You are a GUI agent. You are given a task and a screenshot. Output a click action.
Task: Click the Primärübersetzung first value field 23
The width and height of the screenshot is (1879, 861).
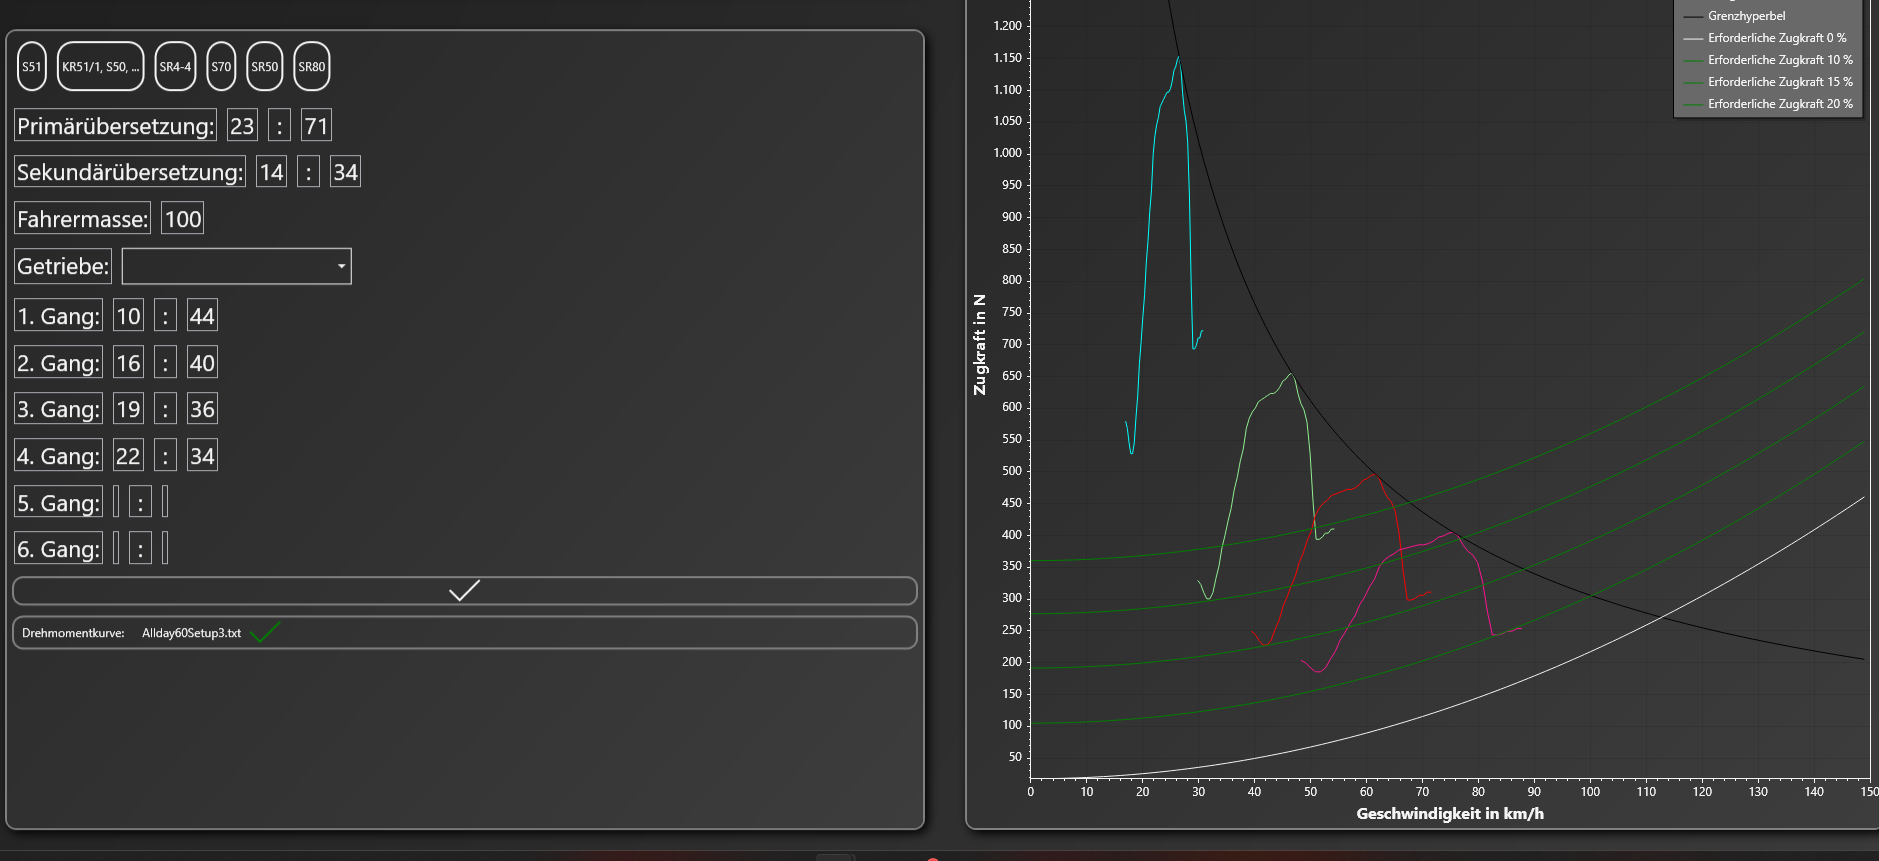click(x=242, y=126)
